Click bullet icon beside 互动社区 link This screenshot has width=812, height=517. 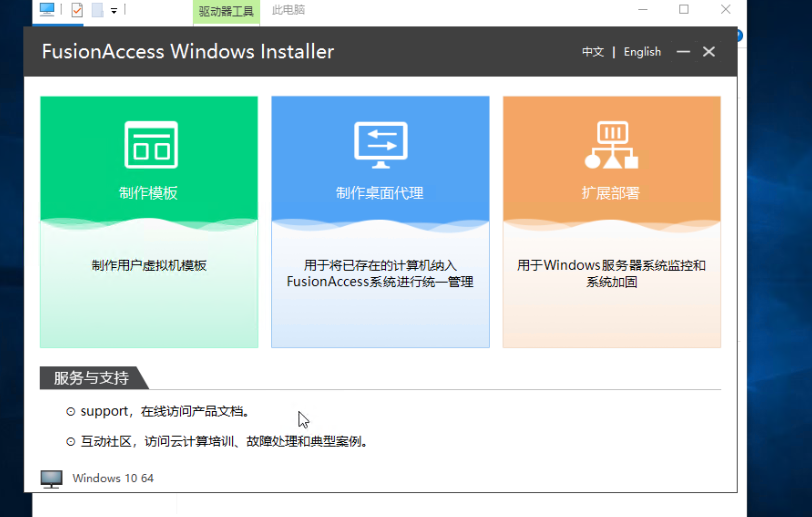[70, 442]
